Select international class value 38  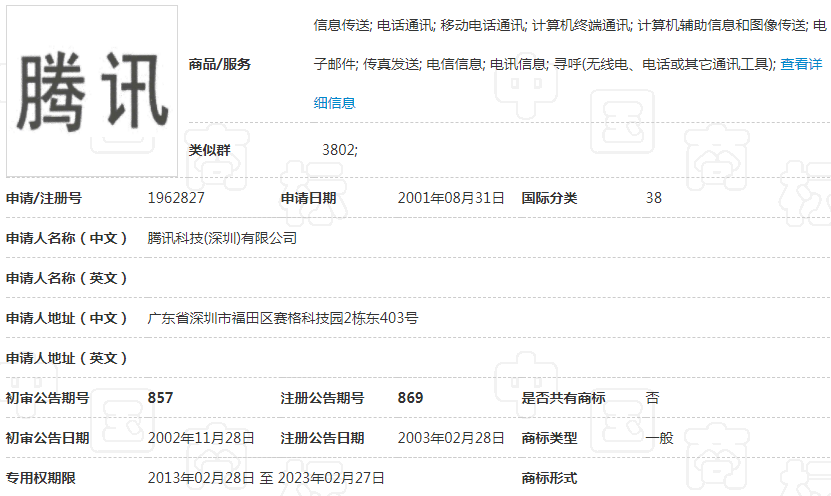tap(654, 198)
